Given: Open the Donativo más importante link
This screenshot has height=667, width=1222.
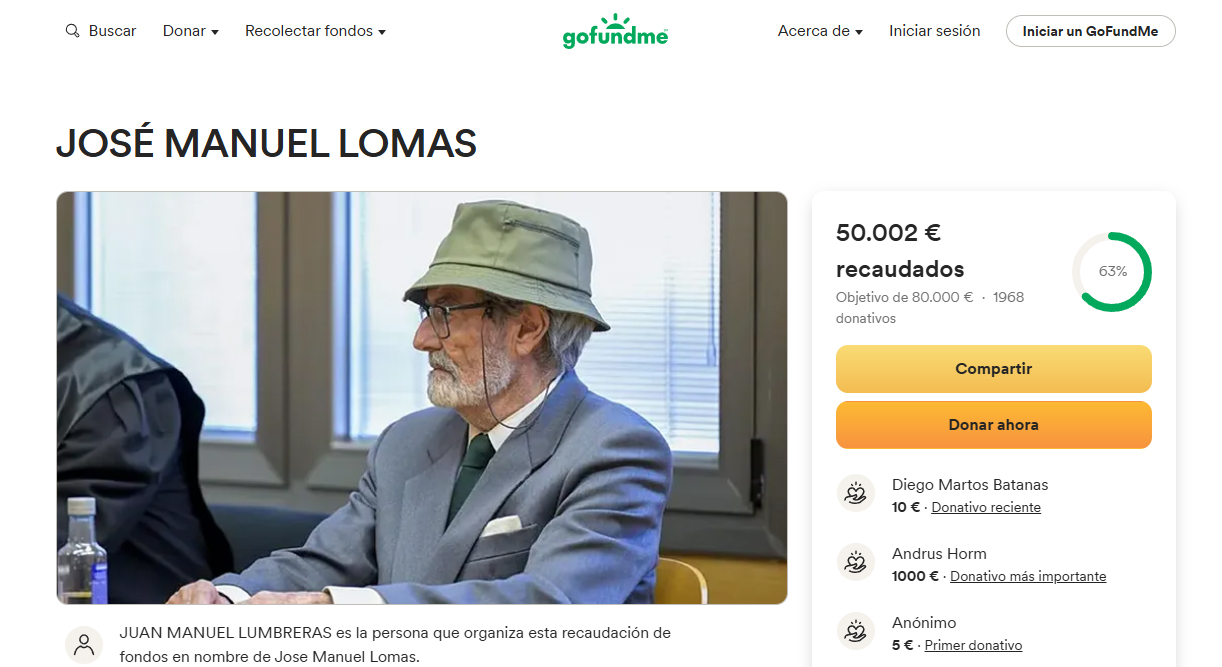Looking at the screenshot, I should (x=1028, y=576).
